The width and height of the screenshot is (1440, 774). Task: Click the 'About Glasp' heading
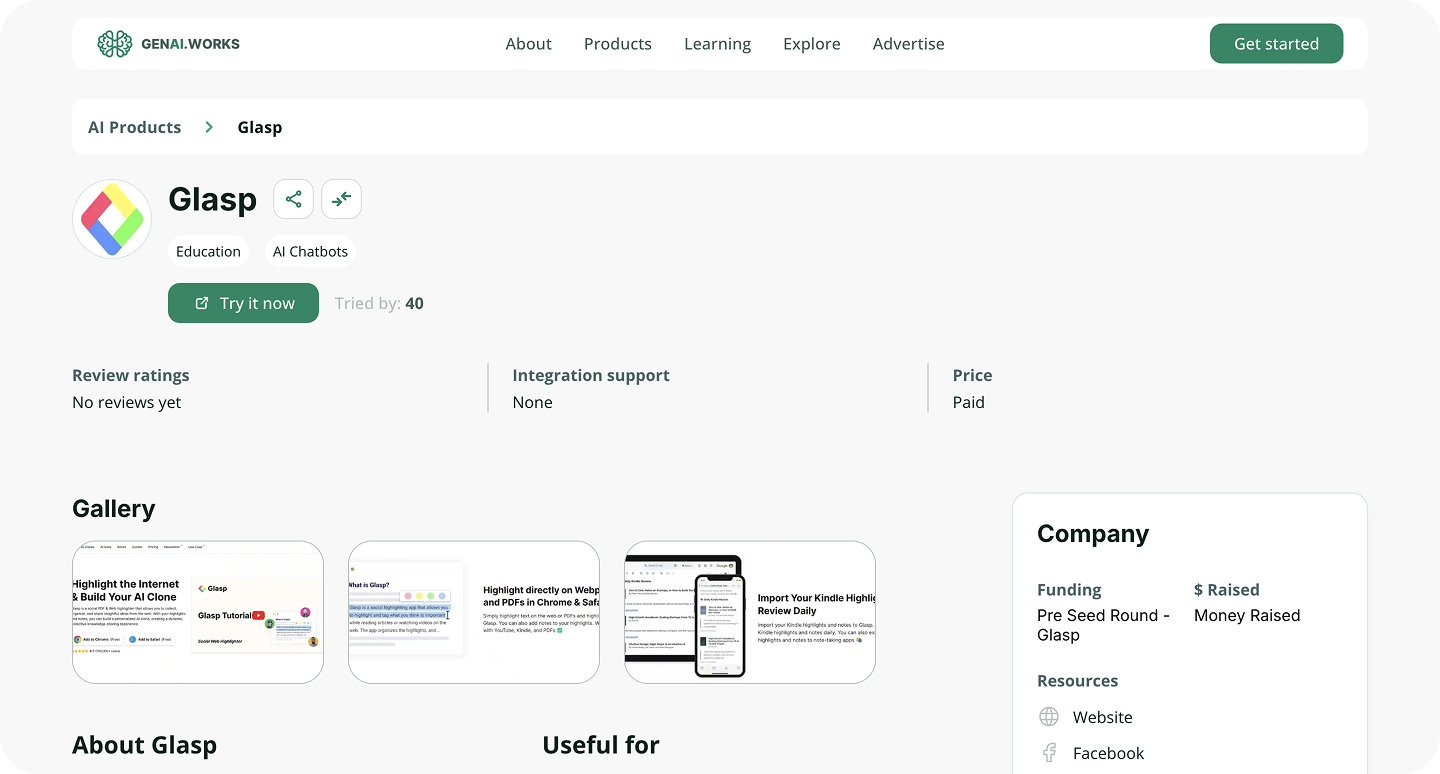point(144,745)
